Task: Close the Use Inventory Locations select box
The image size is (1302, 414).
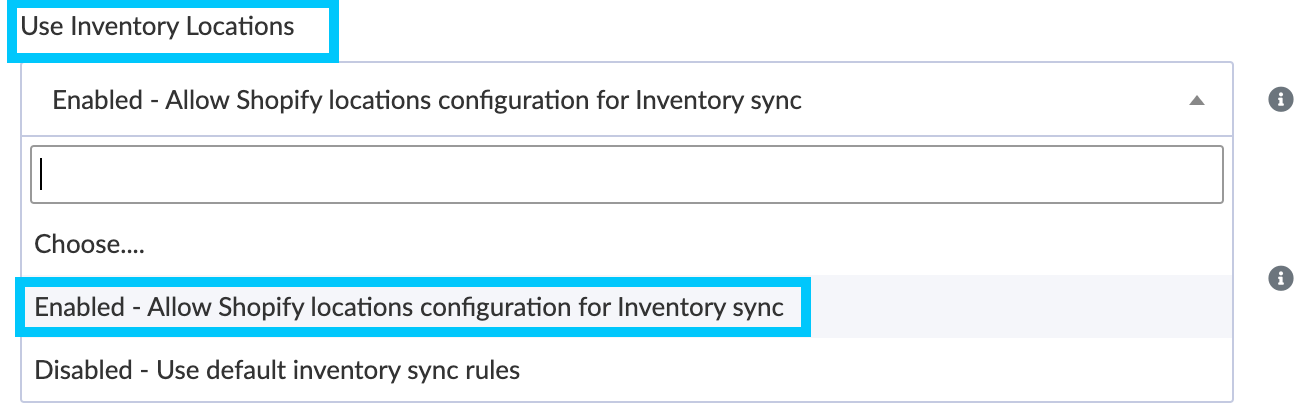Action: tap(1196, 101)
